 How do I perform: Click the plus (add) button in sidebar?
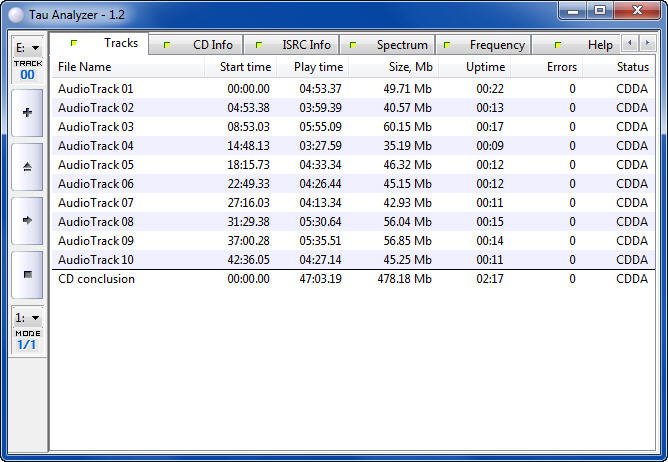tap(27, 113)
